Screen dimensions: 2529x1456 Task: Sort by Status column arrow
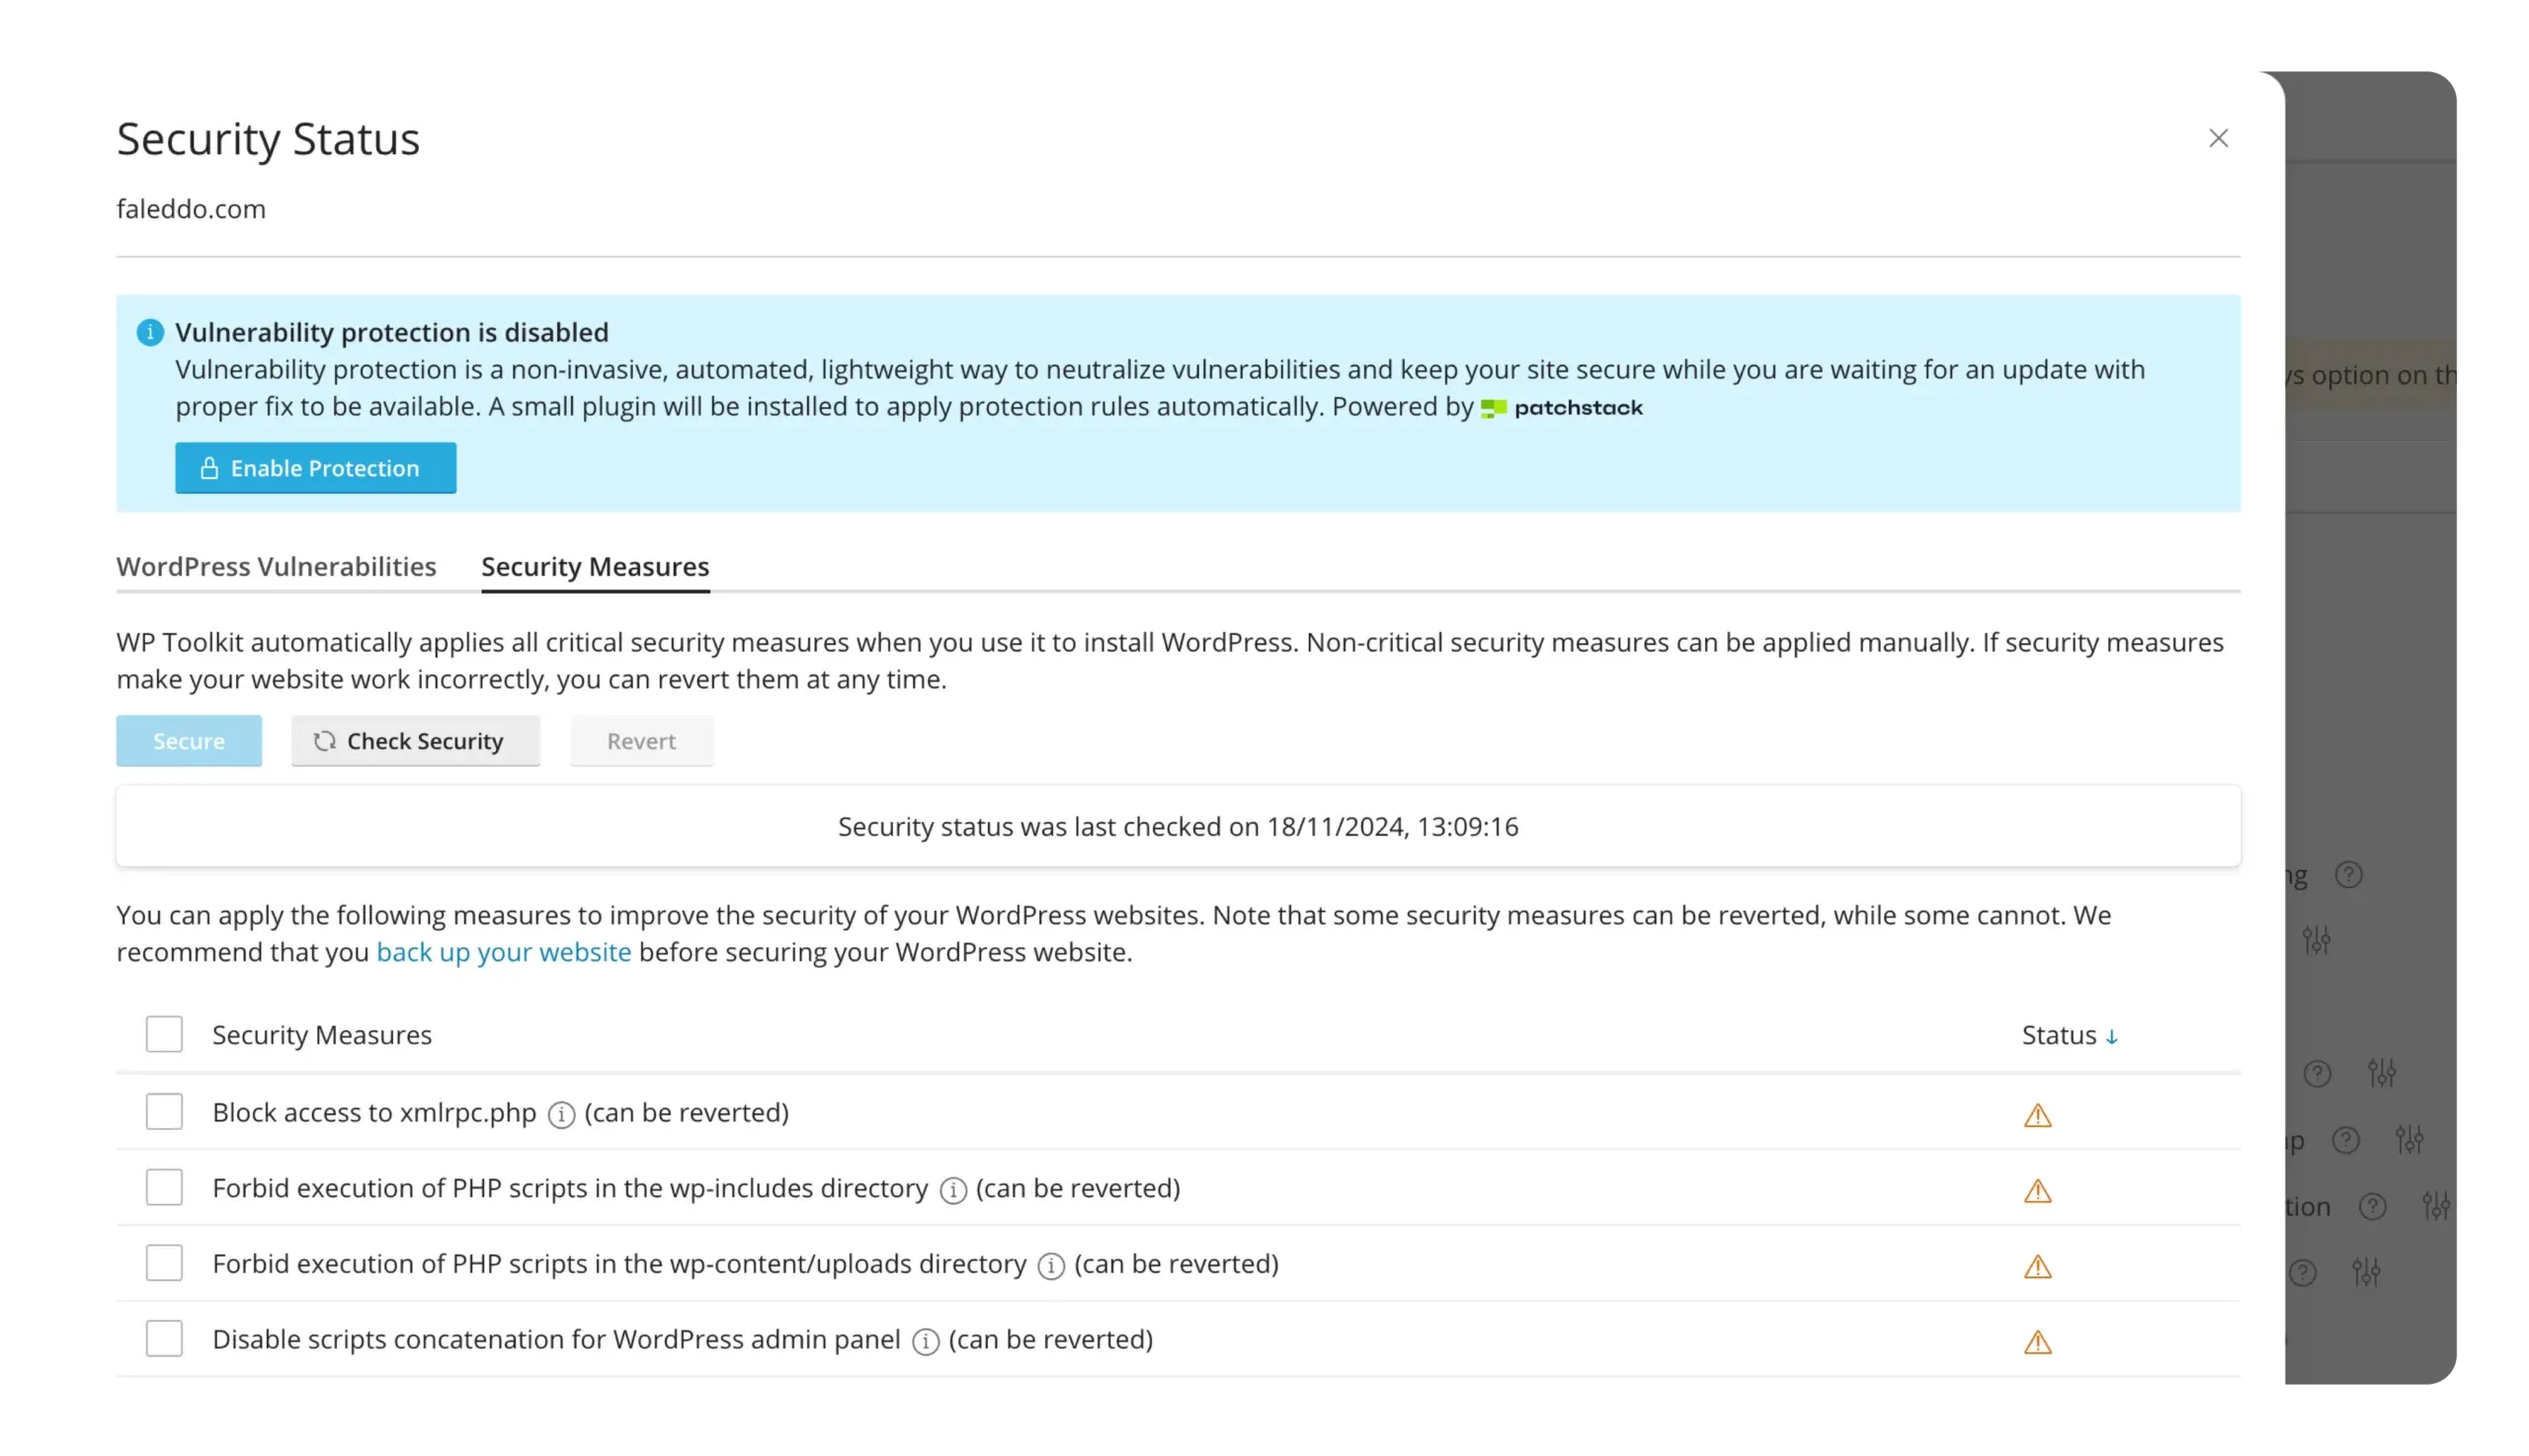(2111, 1036)
